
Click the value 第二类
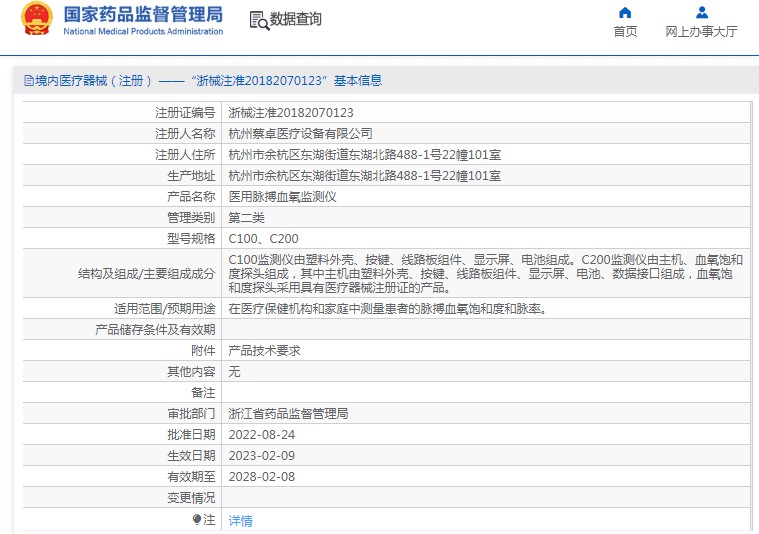tap(246, 218)
